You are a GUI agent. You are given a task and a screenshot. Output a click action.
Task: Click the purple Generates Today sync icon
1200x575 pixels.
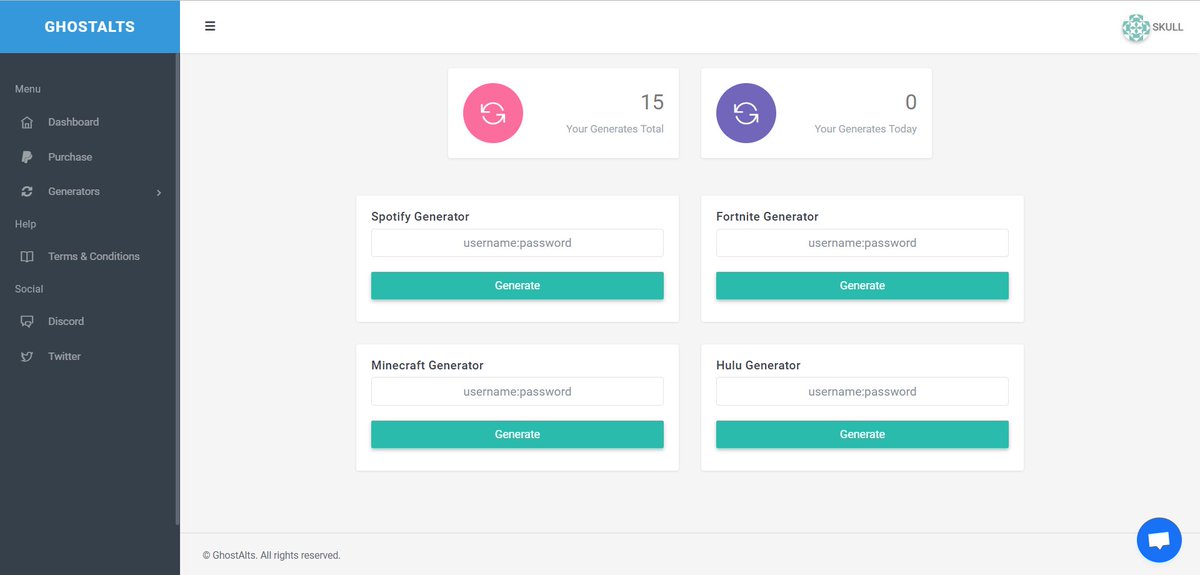tap(746, 113)
